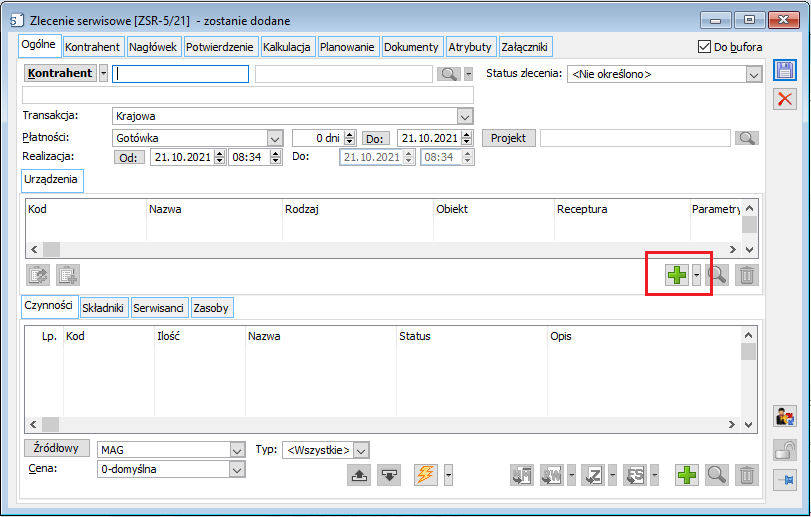The image size is (811, 517).
Task: Click the Czynności list horizontal scrollbar thumb
Action: (x=50, y=424)
